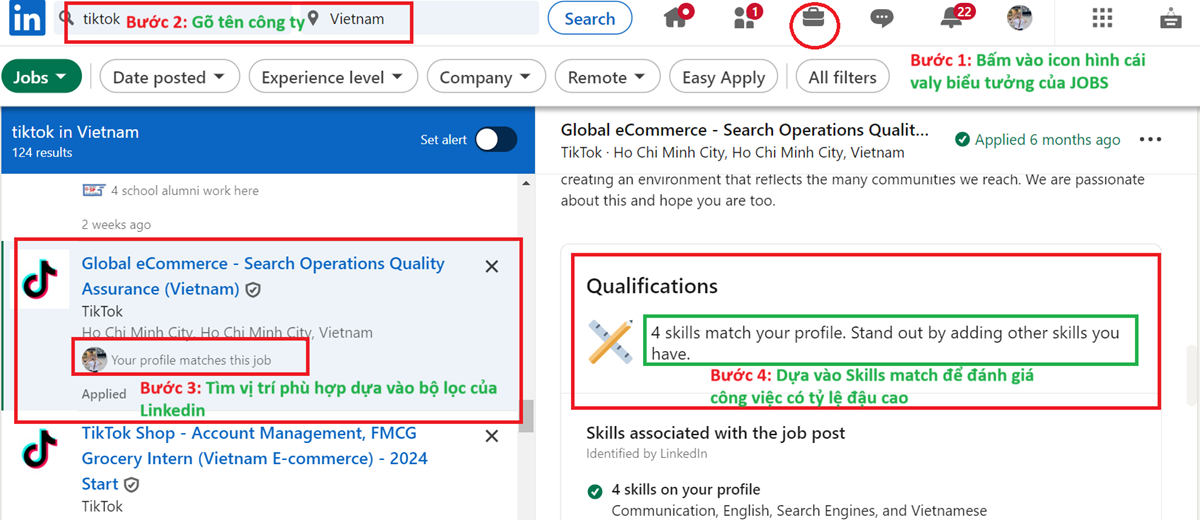Expand the Date posted filter
The height and width of the screenshot is (520, 1200).
(169, 77)
